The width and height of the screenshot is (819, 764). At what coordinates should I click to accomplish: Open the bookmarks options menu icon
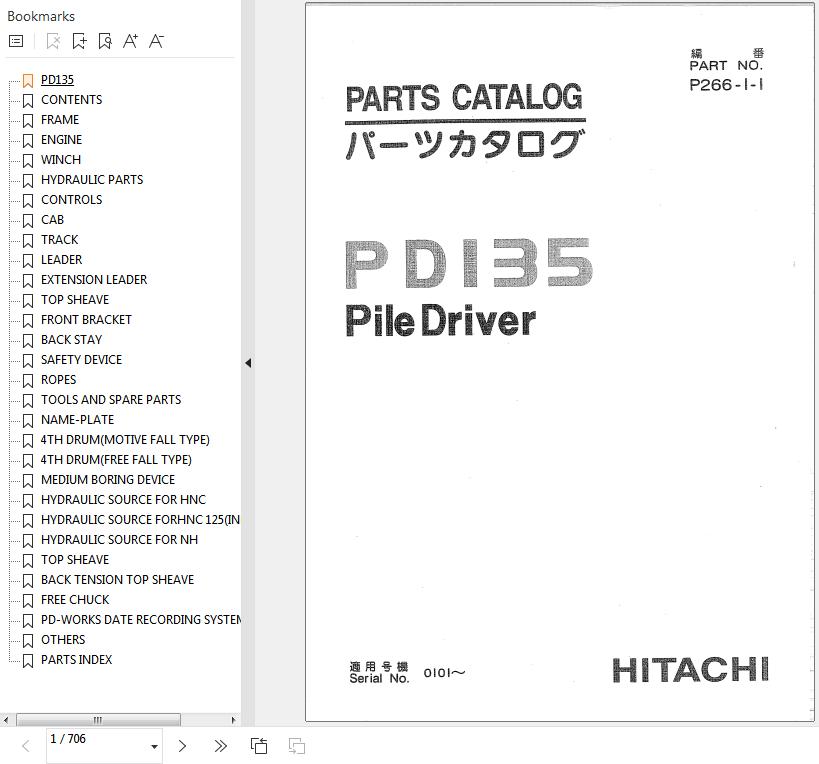[16, 41]
